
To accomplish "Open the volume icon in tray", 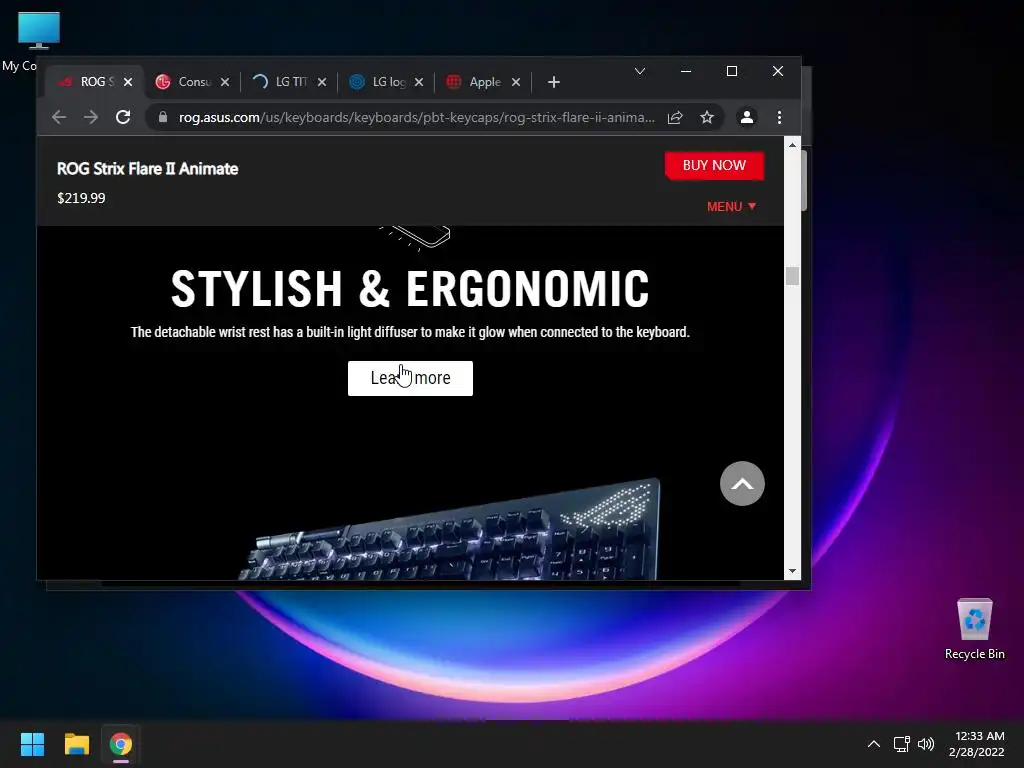I will click(x=926, y=744).
